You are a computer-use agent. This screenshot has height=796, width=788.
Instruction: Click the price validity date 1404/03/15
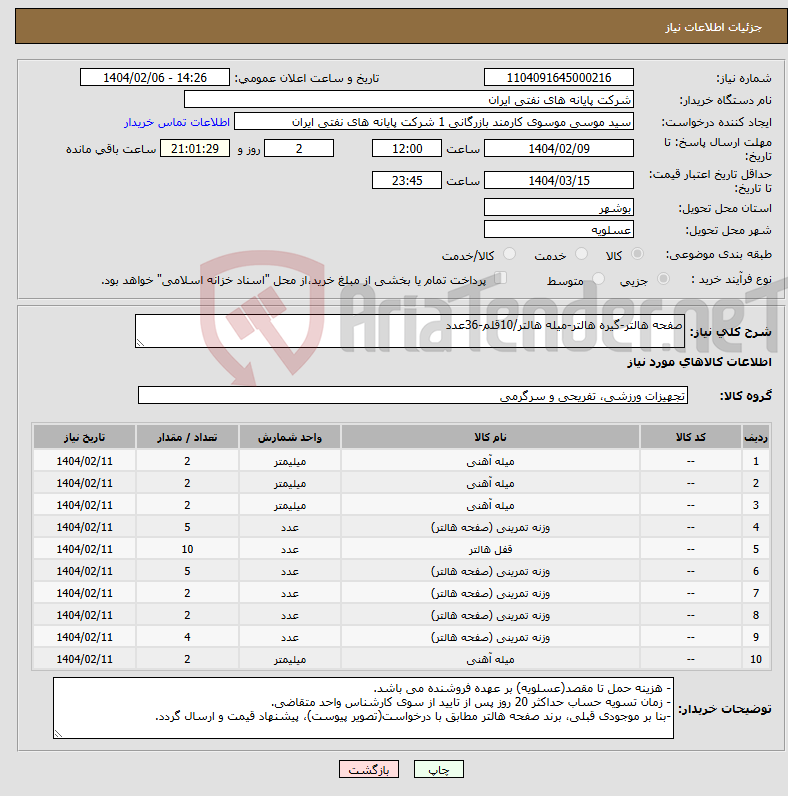[x=559, y=181]
